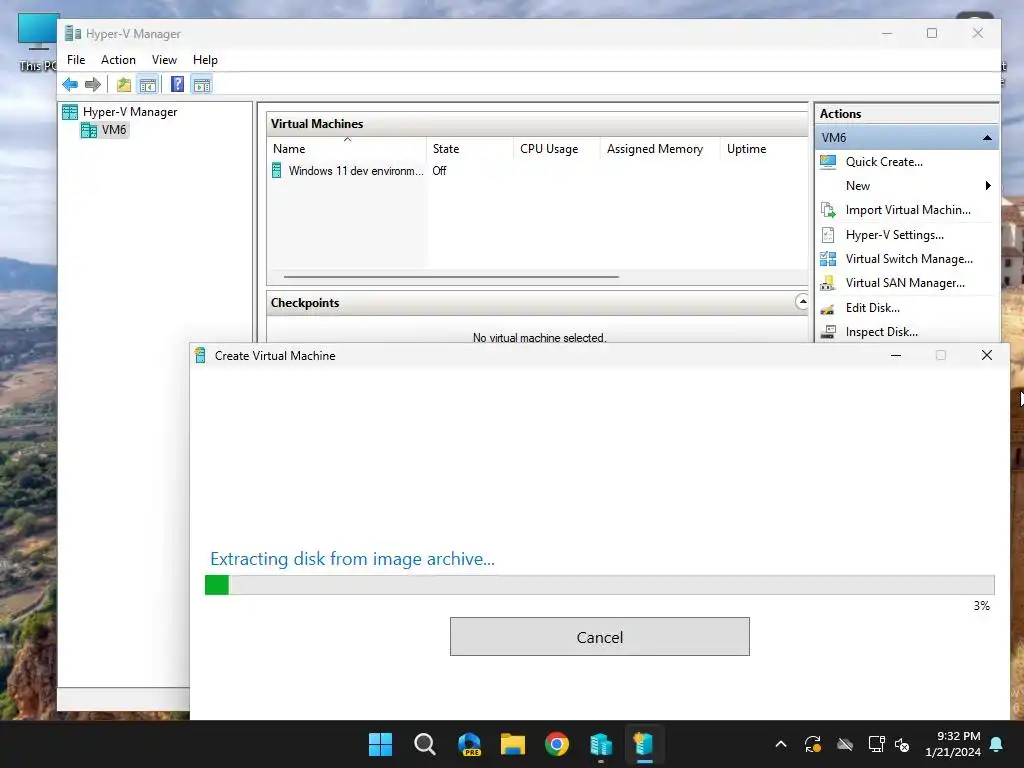Click the Virtual Switch Manager icon

[x=828, y=259]
